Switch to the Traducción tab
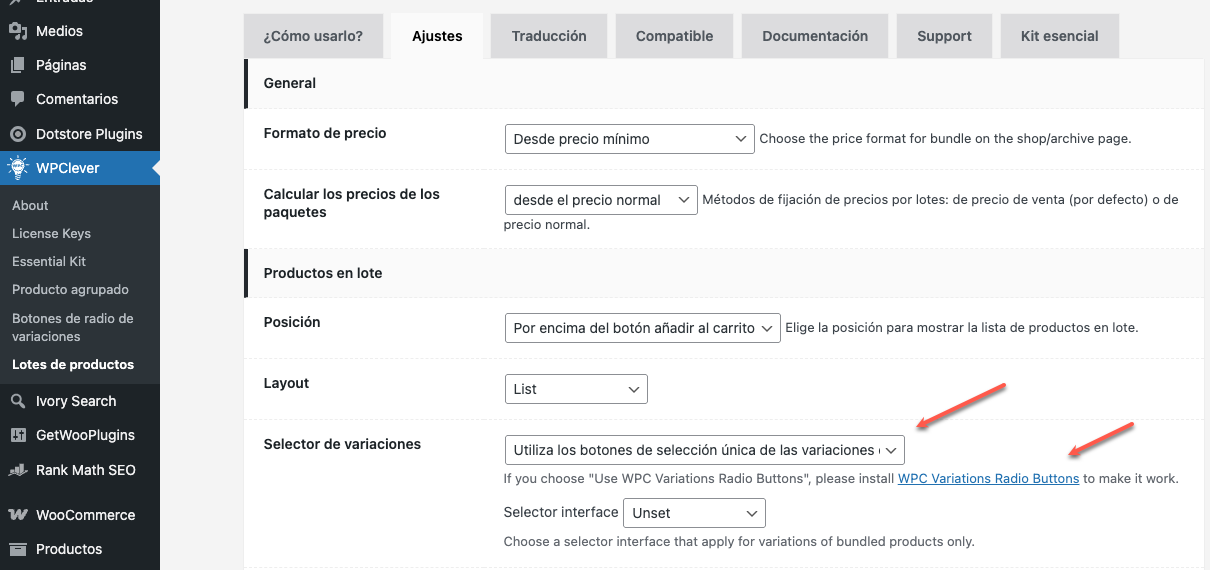Screen dimensions: 1210x570 549,36
